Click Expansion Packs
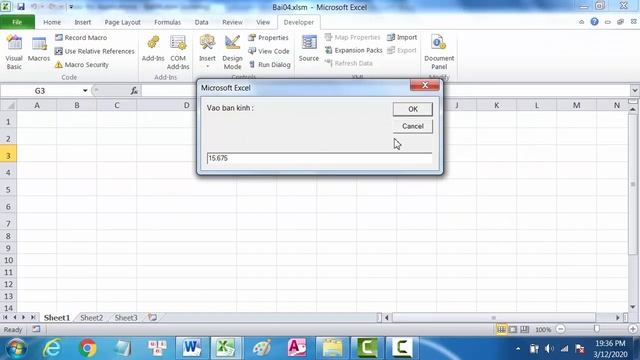The width and height of the screenshot is (640, 360). pos(354,50)
